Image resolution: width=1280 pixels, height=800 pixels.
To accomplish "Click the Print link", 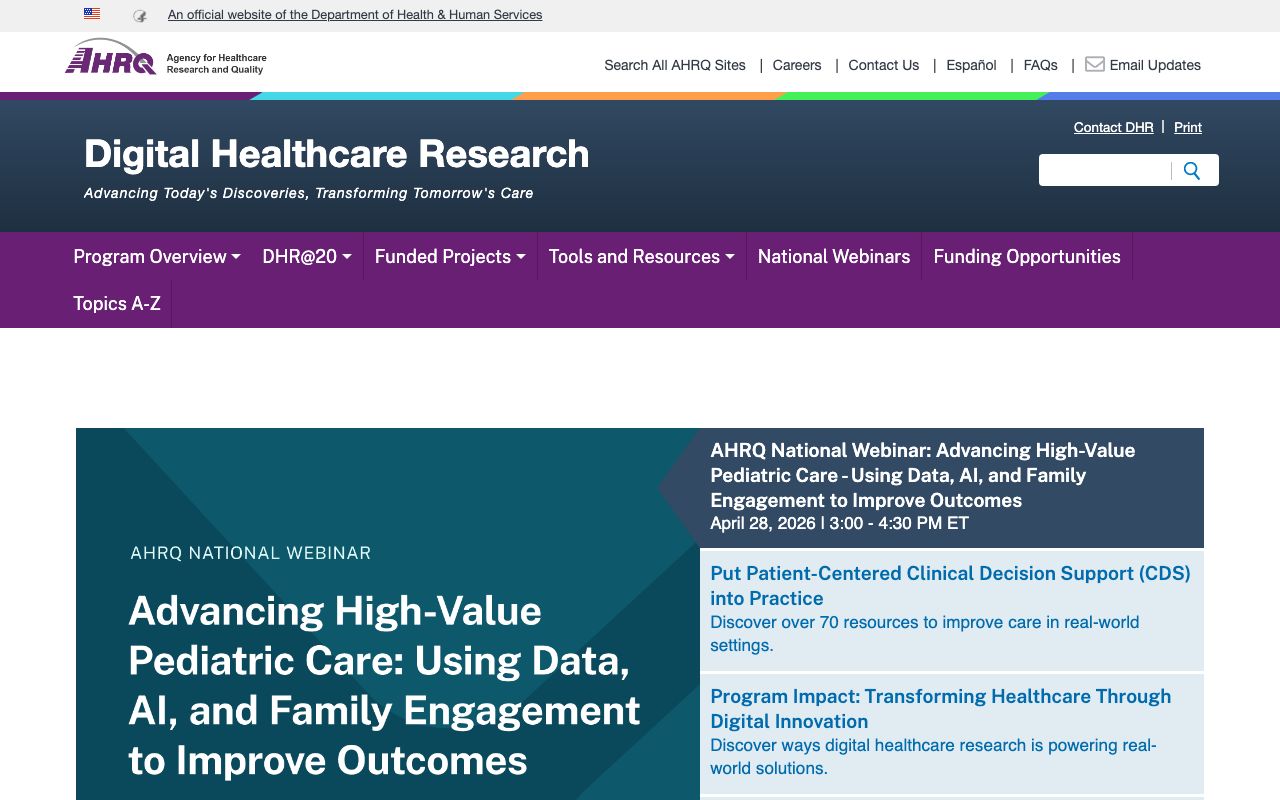I will [1188, 127].
